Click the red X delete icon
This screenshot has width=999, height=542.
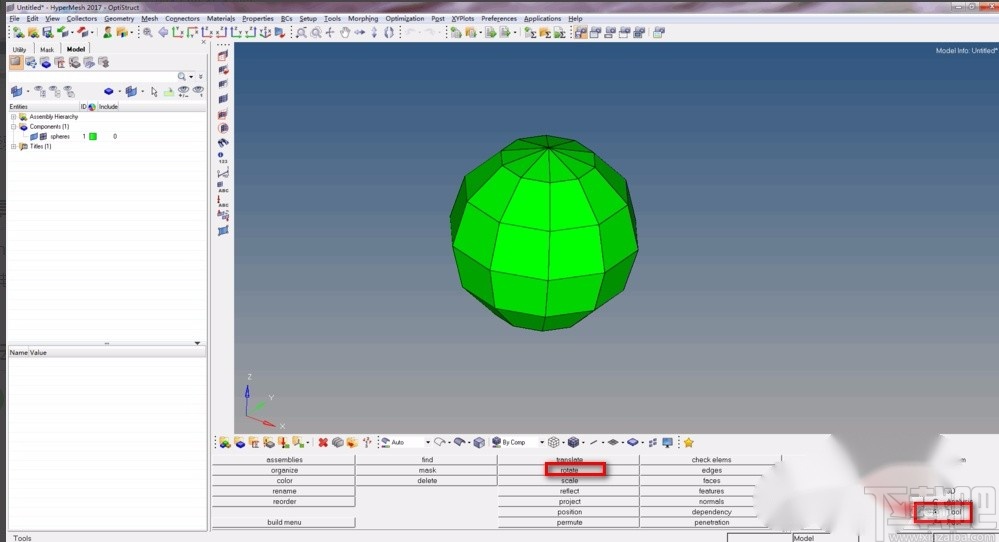[322, 442]
